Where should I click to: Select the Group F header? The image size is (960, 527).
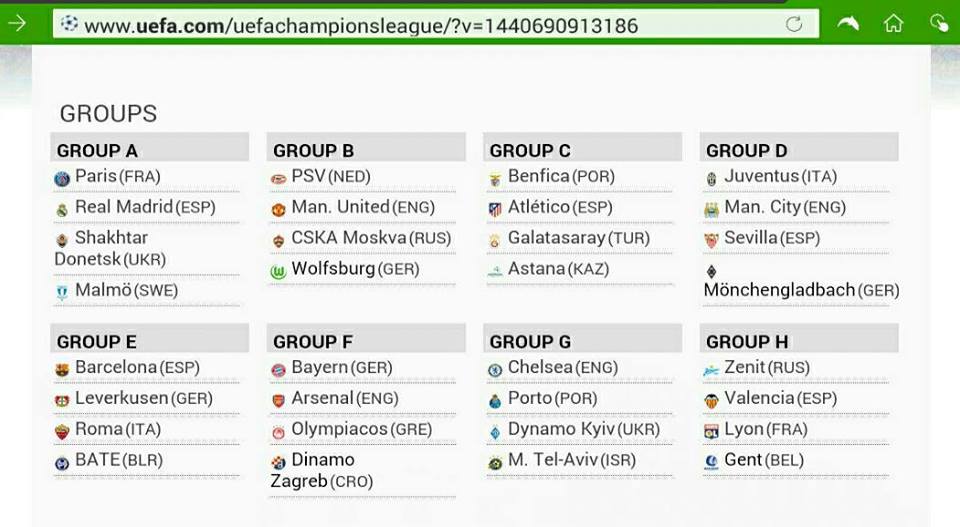point(313,342)
